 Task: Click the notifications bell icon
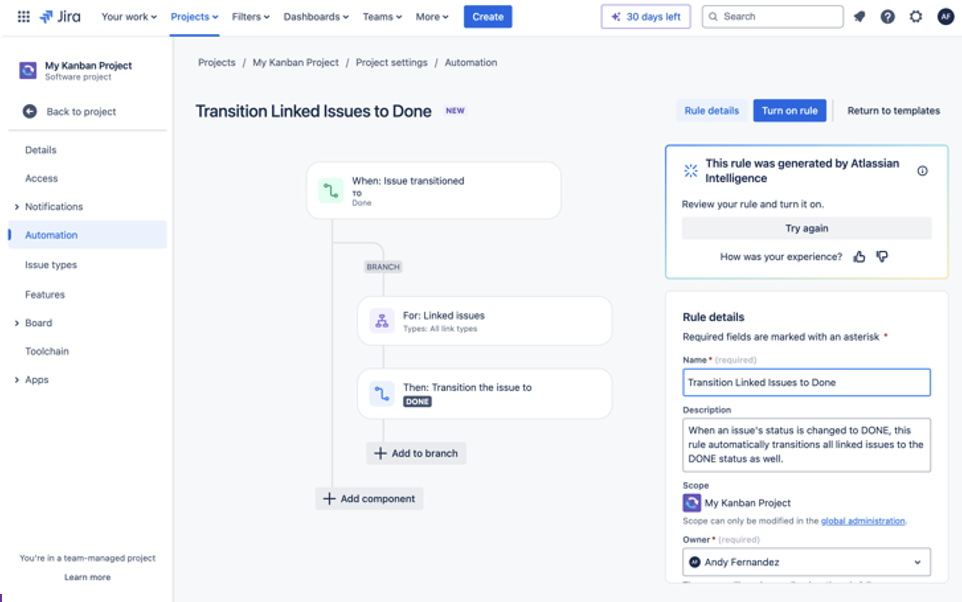tap(859, 17)
